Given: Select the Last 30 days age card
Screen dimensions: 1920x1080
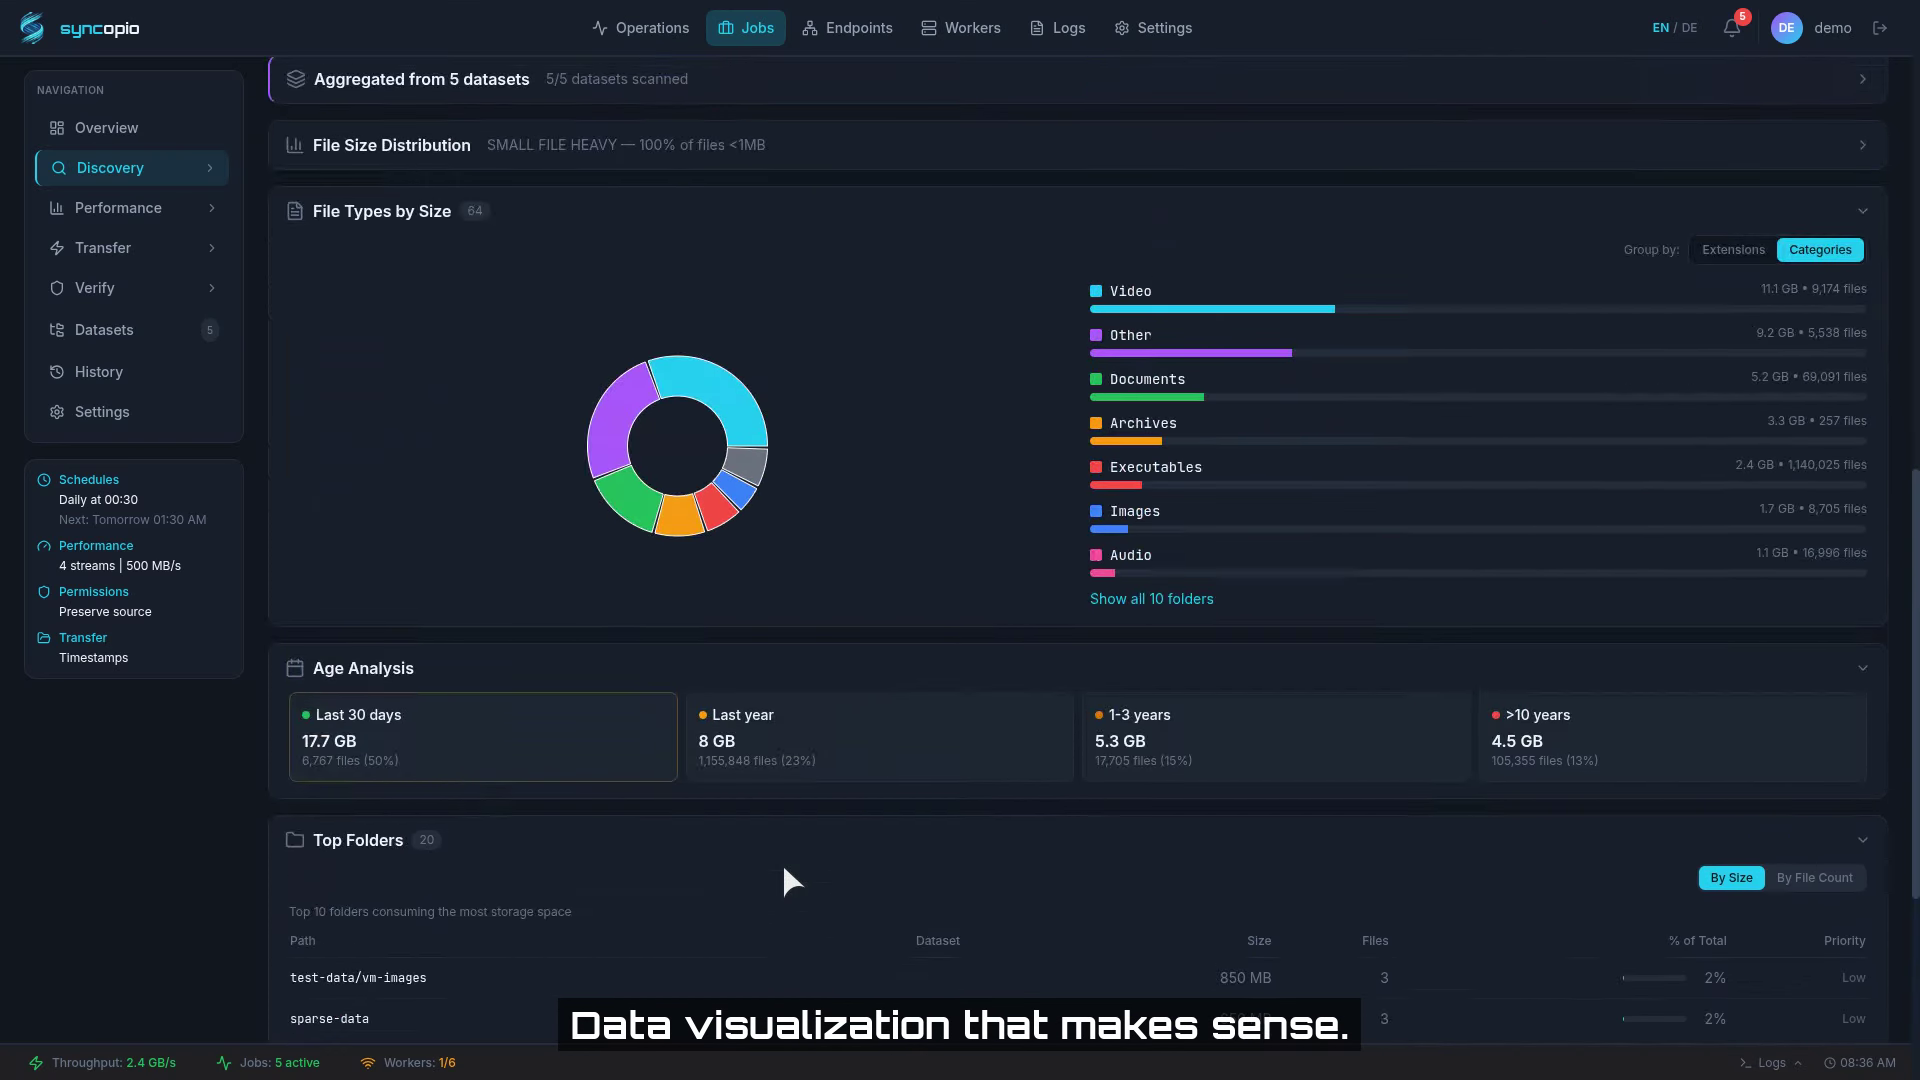Looking at the screenshot, I should coord(483,737).
